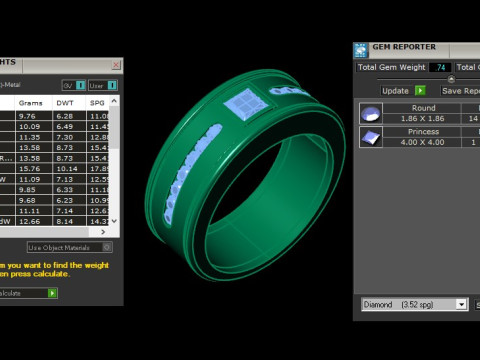Close the metal weights panel
The image size is (480, 360).
(116, 65)
